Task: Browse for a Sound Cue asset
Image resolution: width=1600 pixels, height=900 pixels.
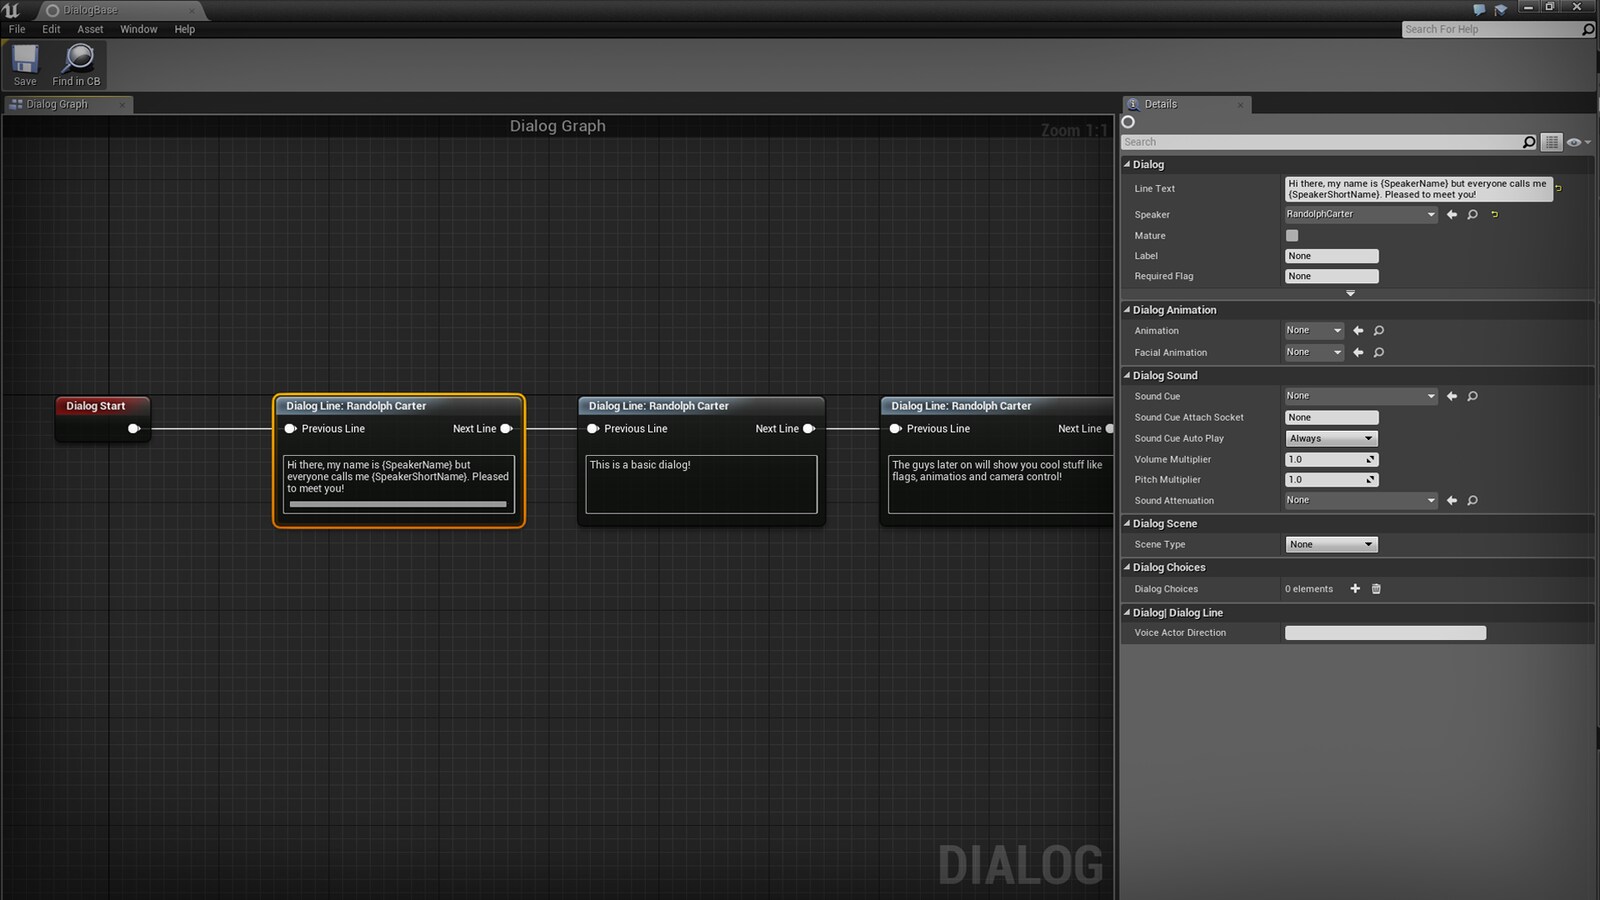Action: 1472,396
